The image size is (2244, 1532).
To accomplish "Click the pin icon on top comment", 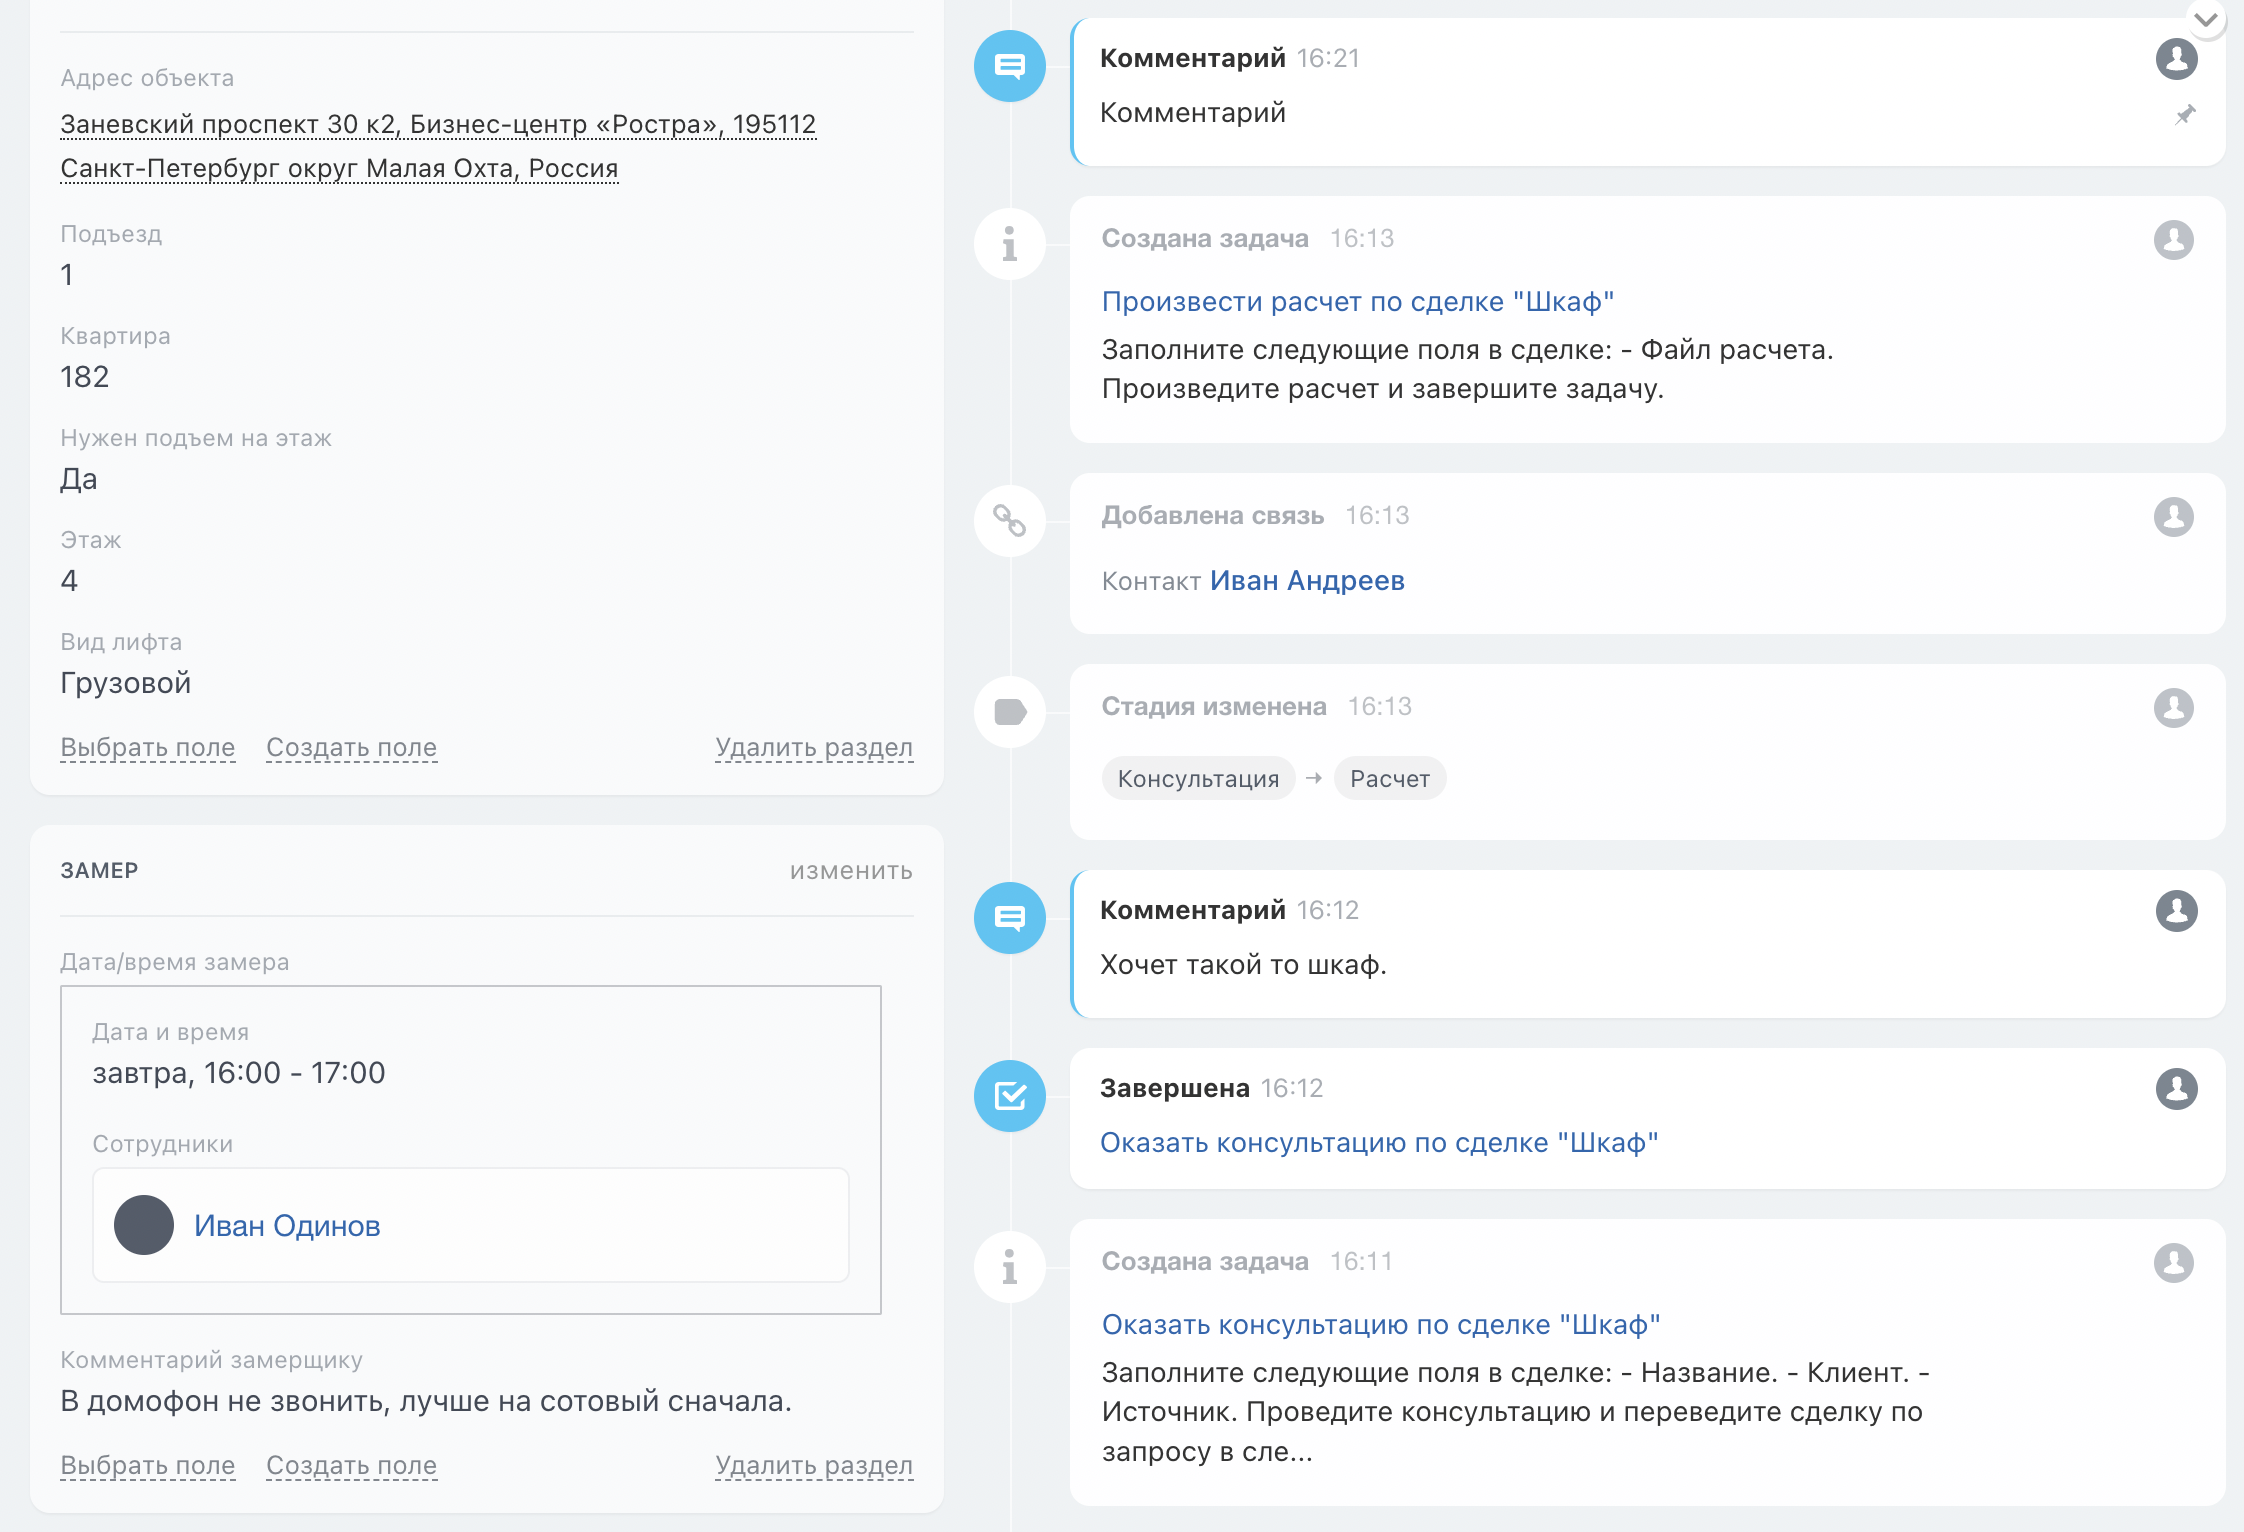I will pos(2185,115).
